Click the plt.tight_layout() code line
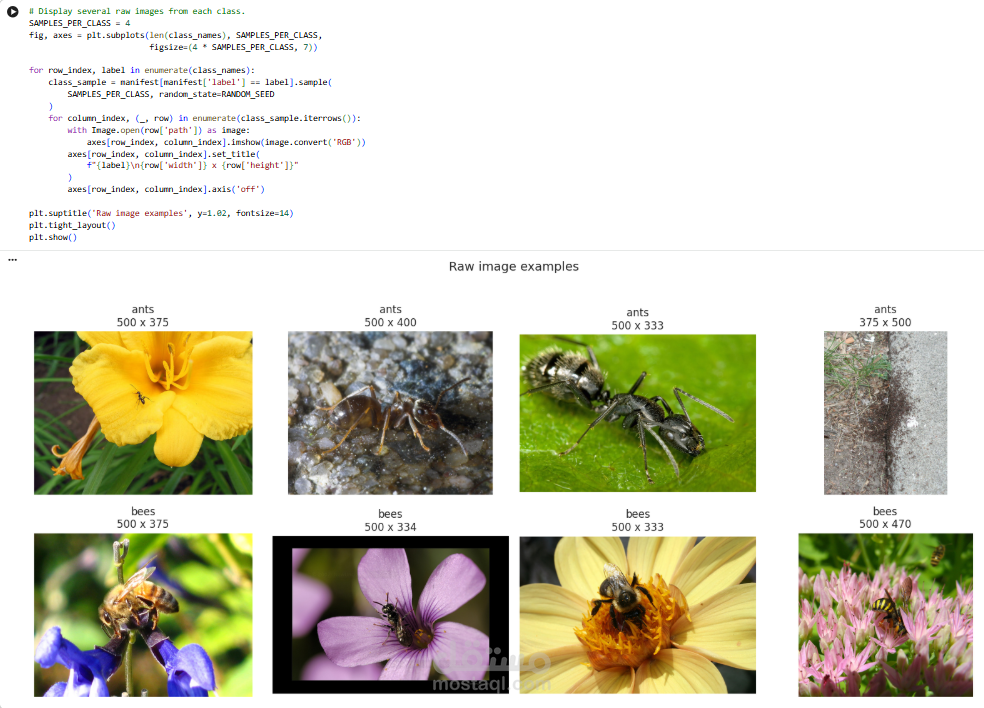Screen dimensions: 984x708 click(x=72, y=225)
